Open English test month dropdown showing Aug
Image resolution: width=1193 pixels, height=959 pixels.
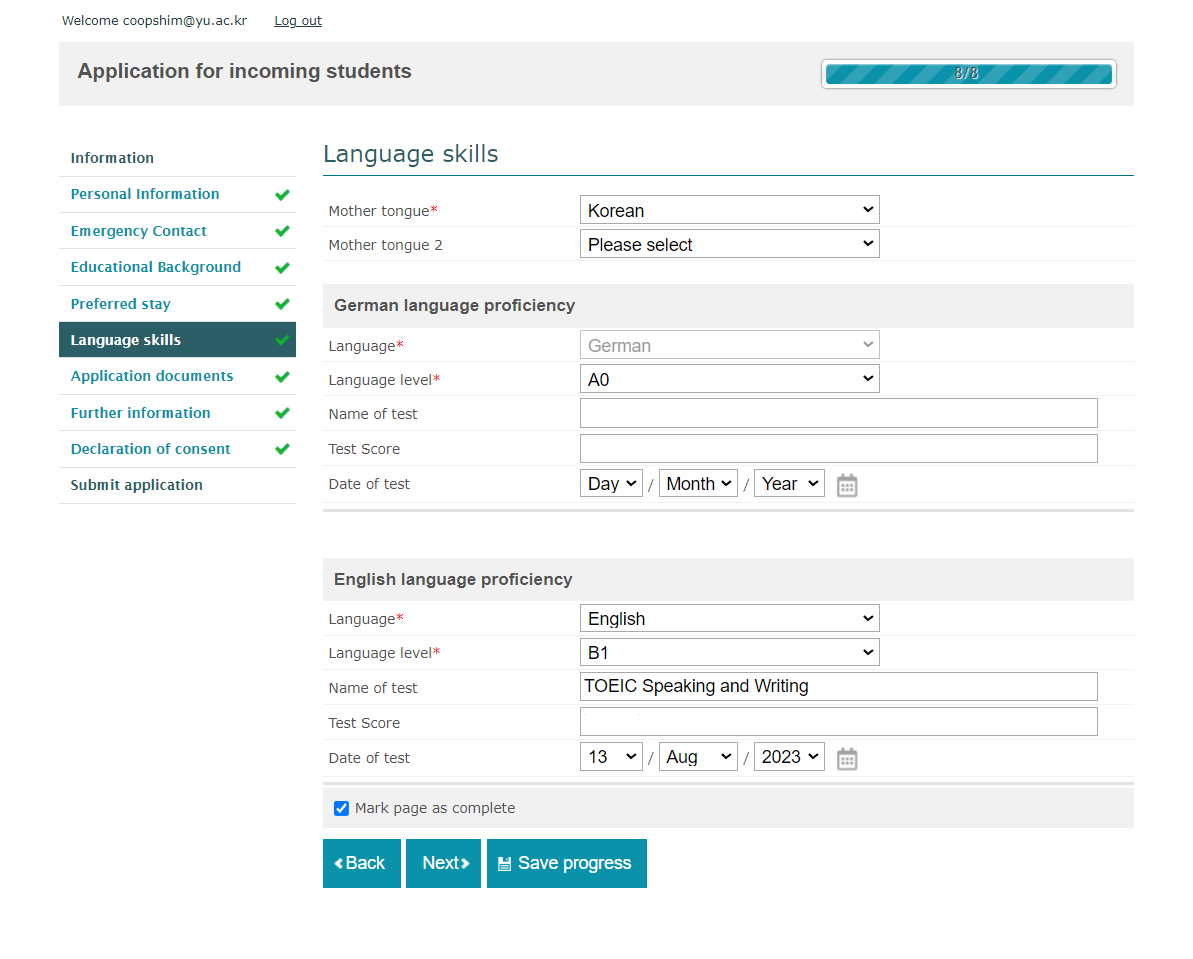[698, 757]
